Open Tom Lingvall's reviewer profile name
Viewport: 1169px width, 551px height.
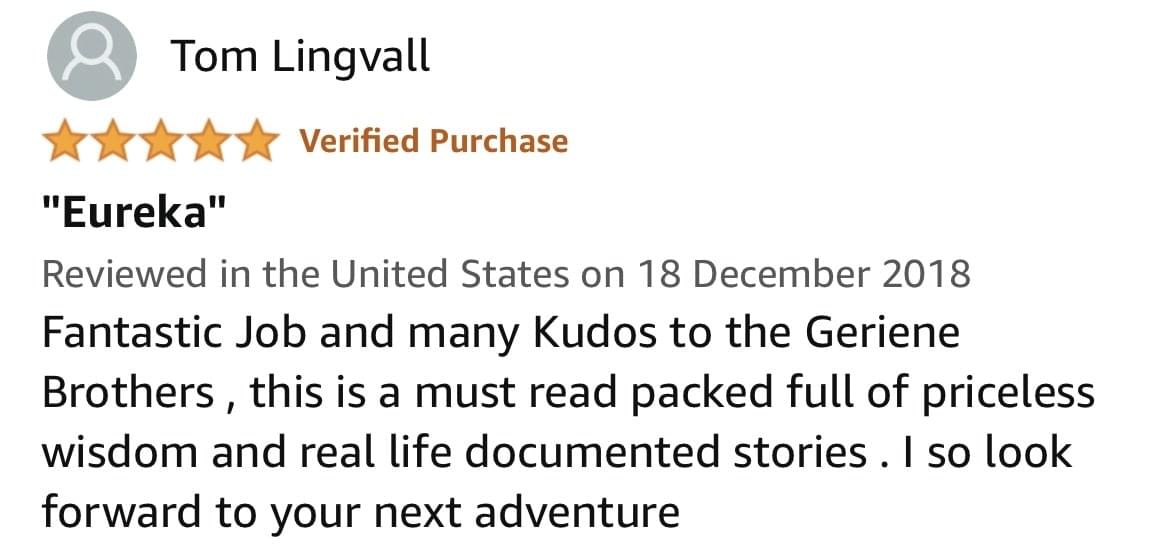301,57
